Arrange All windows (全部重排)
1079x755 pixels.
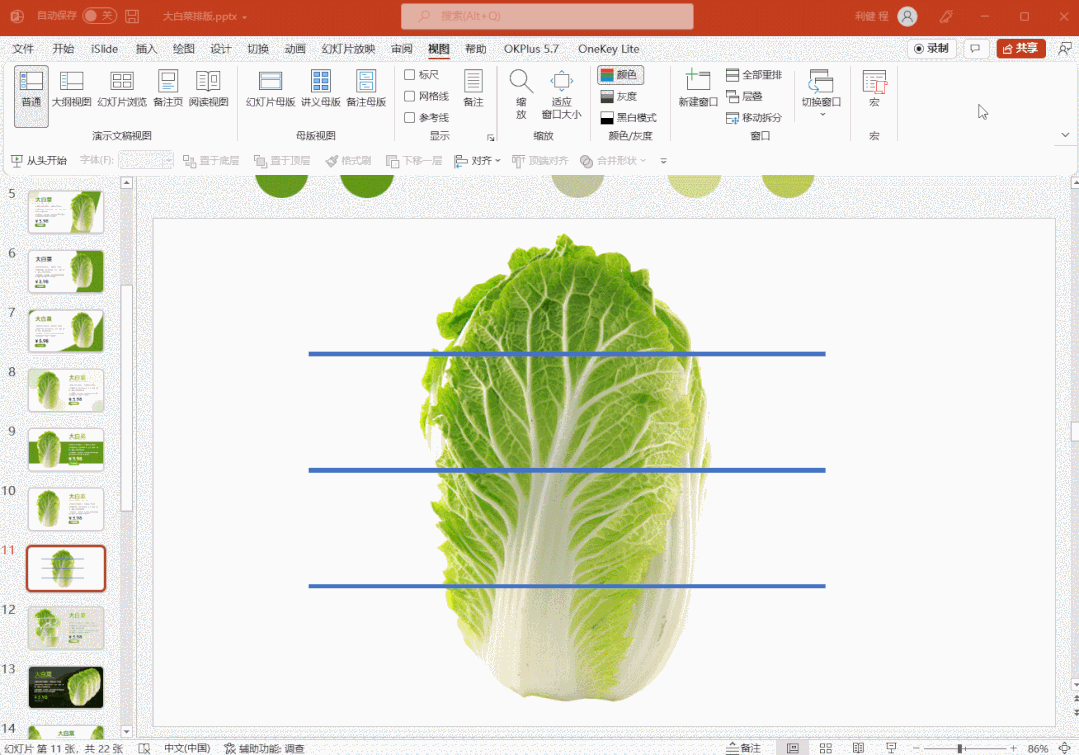pos(754,74)
